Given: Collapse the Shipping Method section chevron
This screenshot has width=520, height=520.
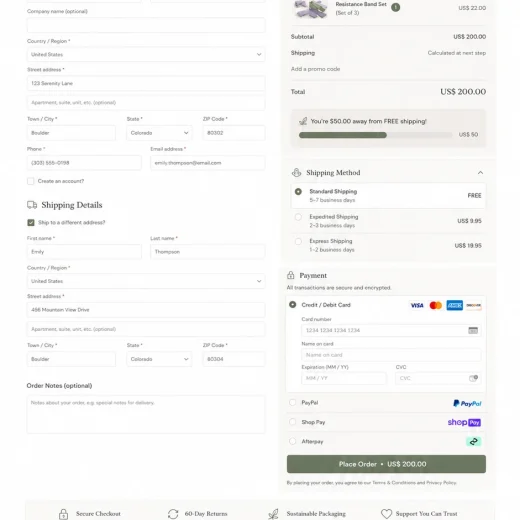Looking at the screenshot, I should pyautogui.click(x=480, y=172).
